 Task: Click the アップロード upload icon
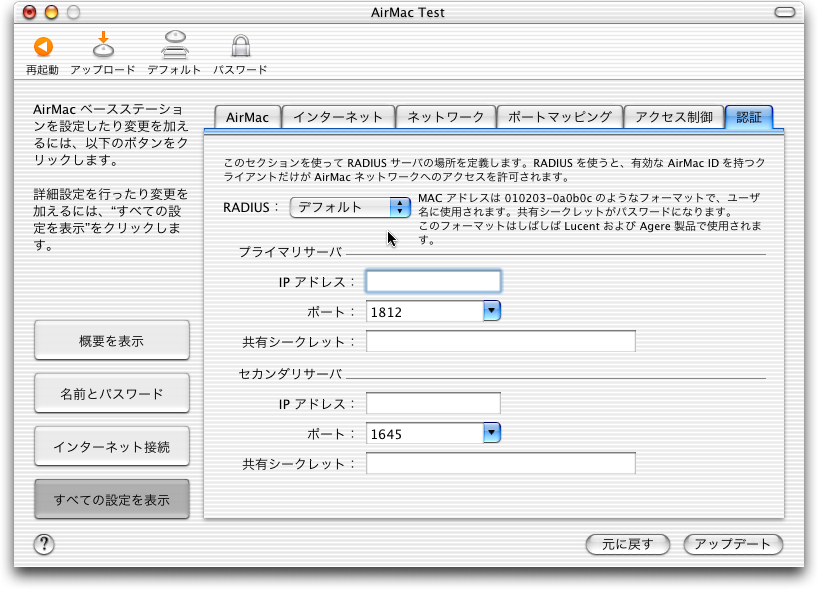point(102,47)
